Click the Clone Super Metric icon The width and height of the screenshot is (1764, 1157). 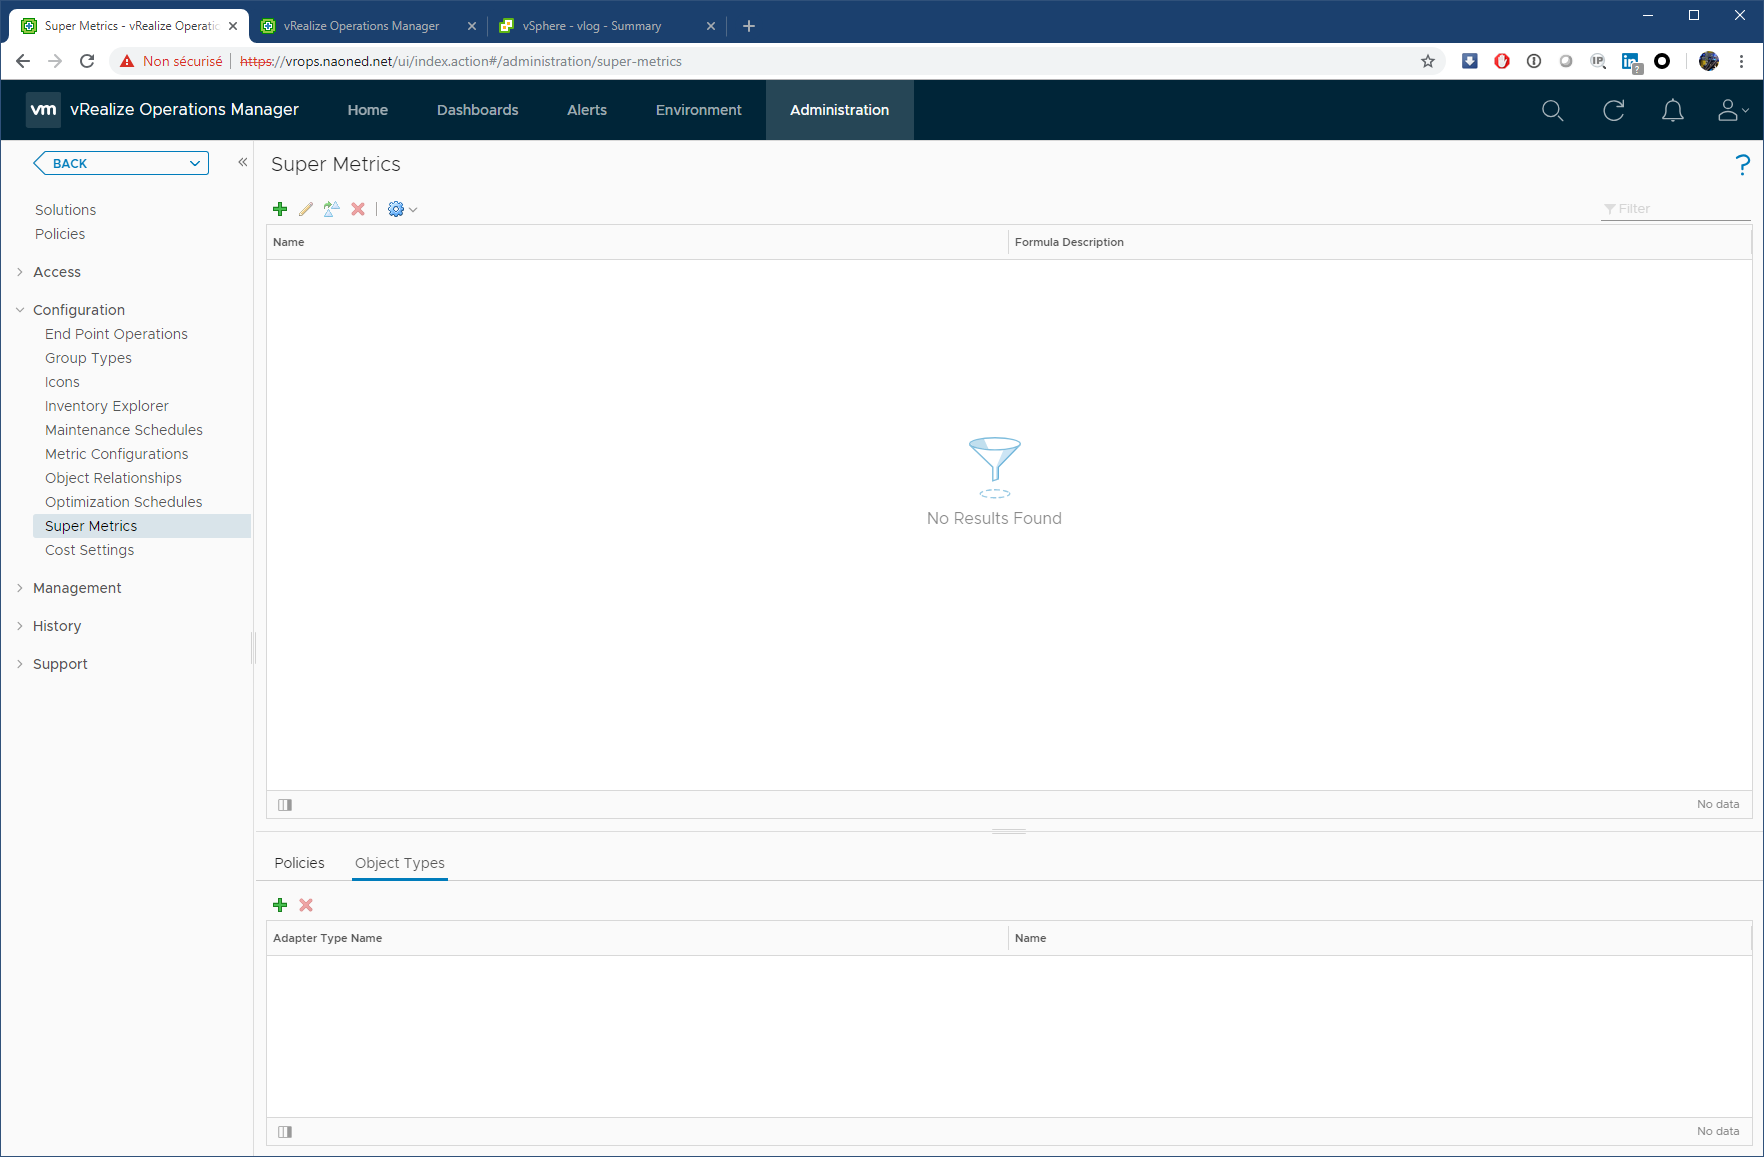coord(332,209)
